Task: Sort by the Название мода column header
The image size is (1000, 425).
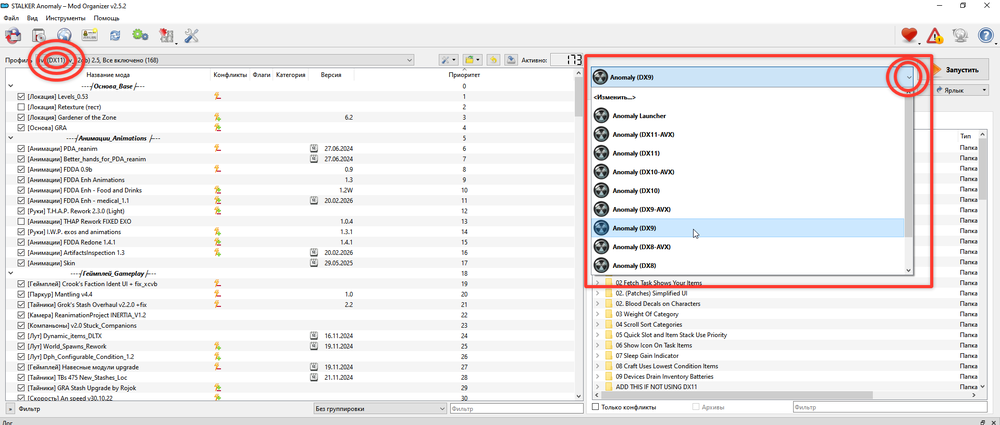Action: [108, 75]
